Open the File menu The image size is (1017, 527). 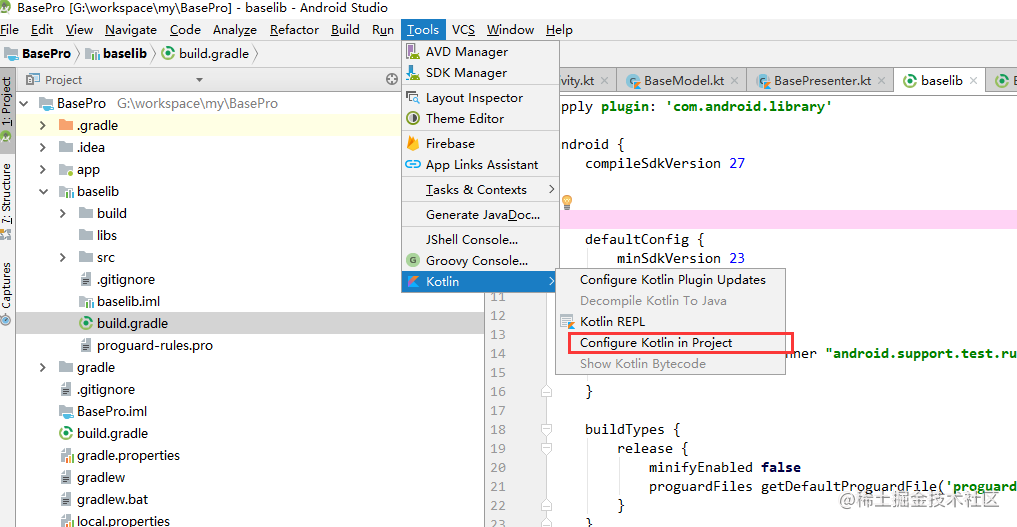point(10,30)
